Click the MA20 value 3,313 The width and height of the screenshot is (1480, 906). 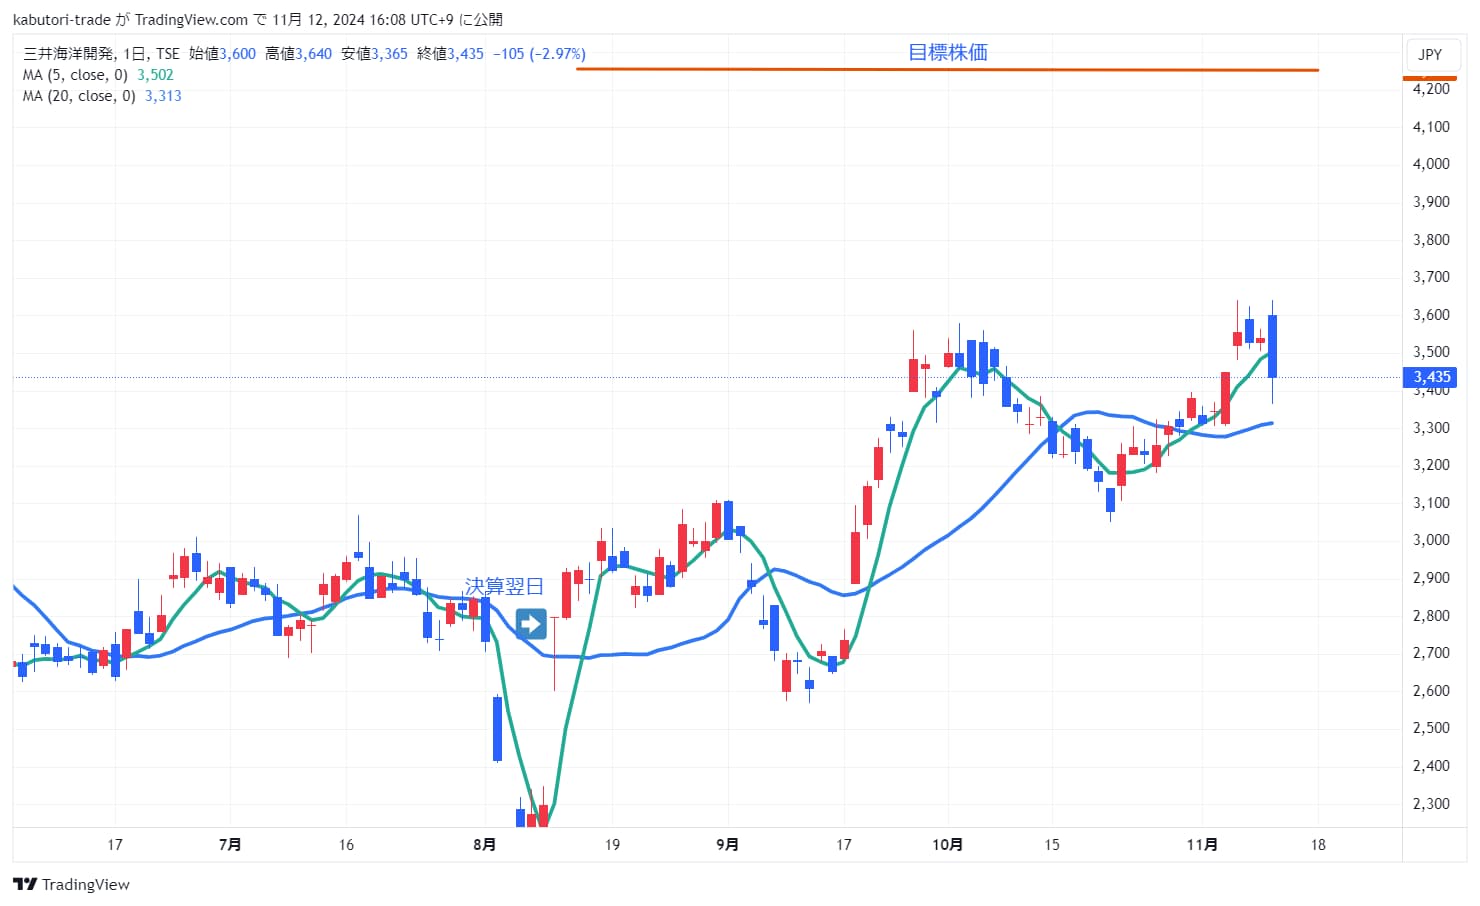[x=163, y=96]
